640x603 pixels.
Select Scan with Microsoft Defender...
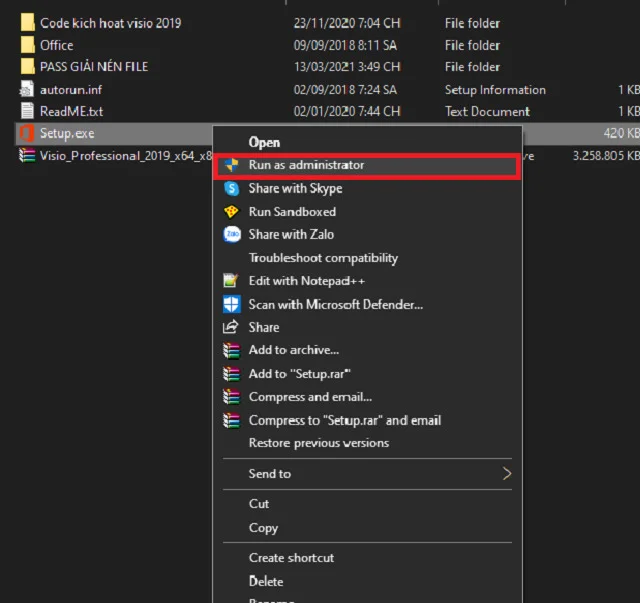click(x=367, y=304)
